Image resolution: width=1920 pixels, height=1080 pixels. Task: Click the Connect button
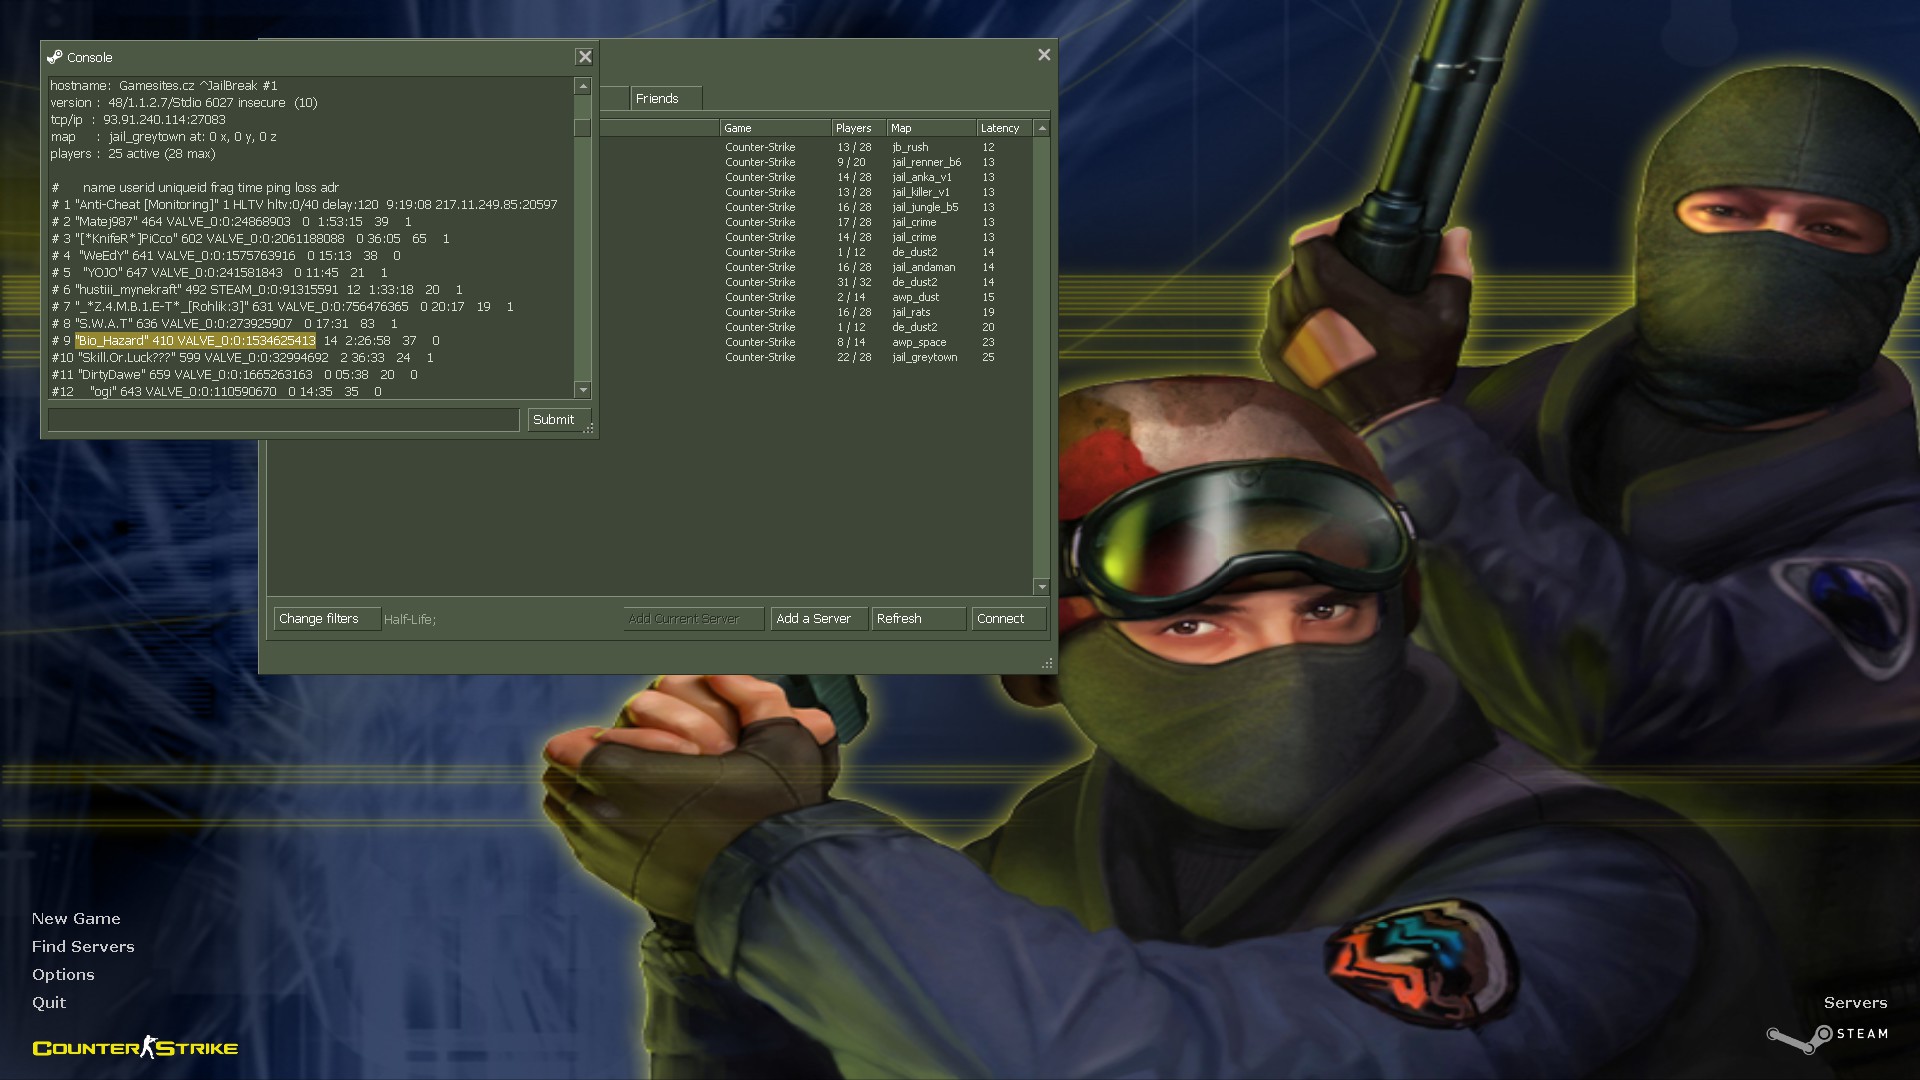click(x=1008, y=619)
